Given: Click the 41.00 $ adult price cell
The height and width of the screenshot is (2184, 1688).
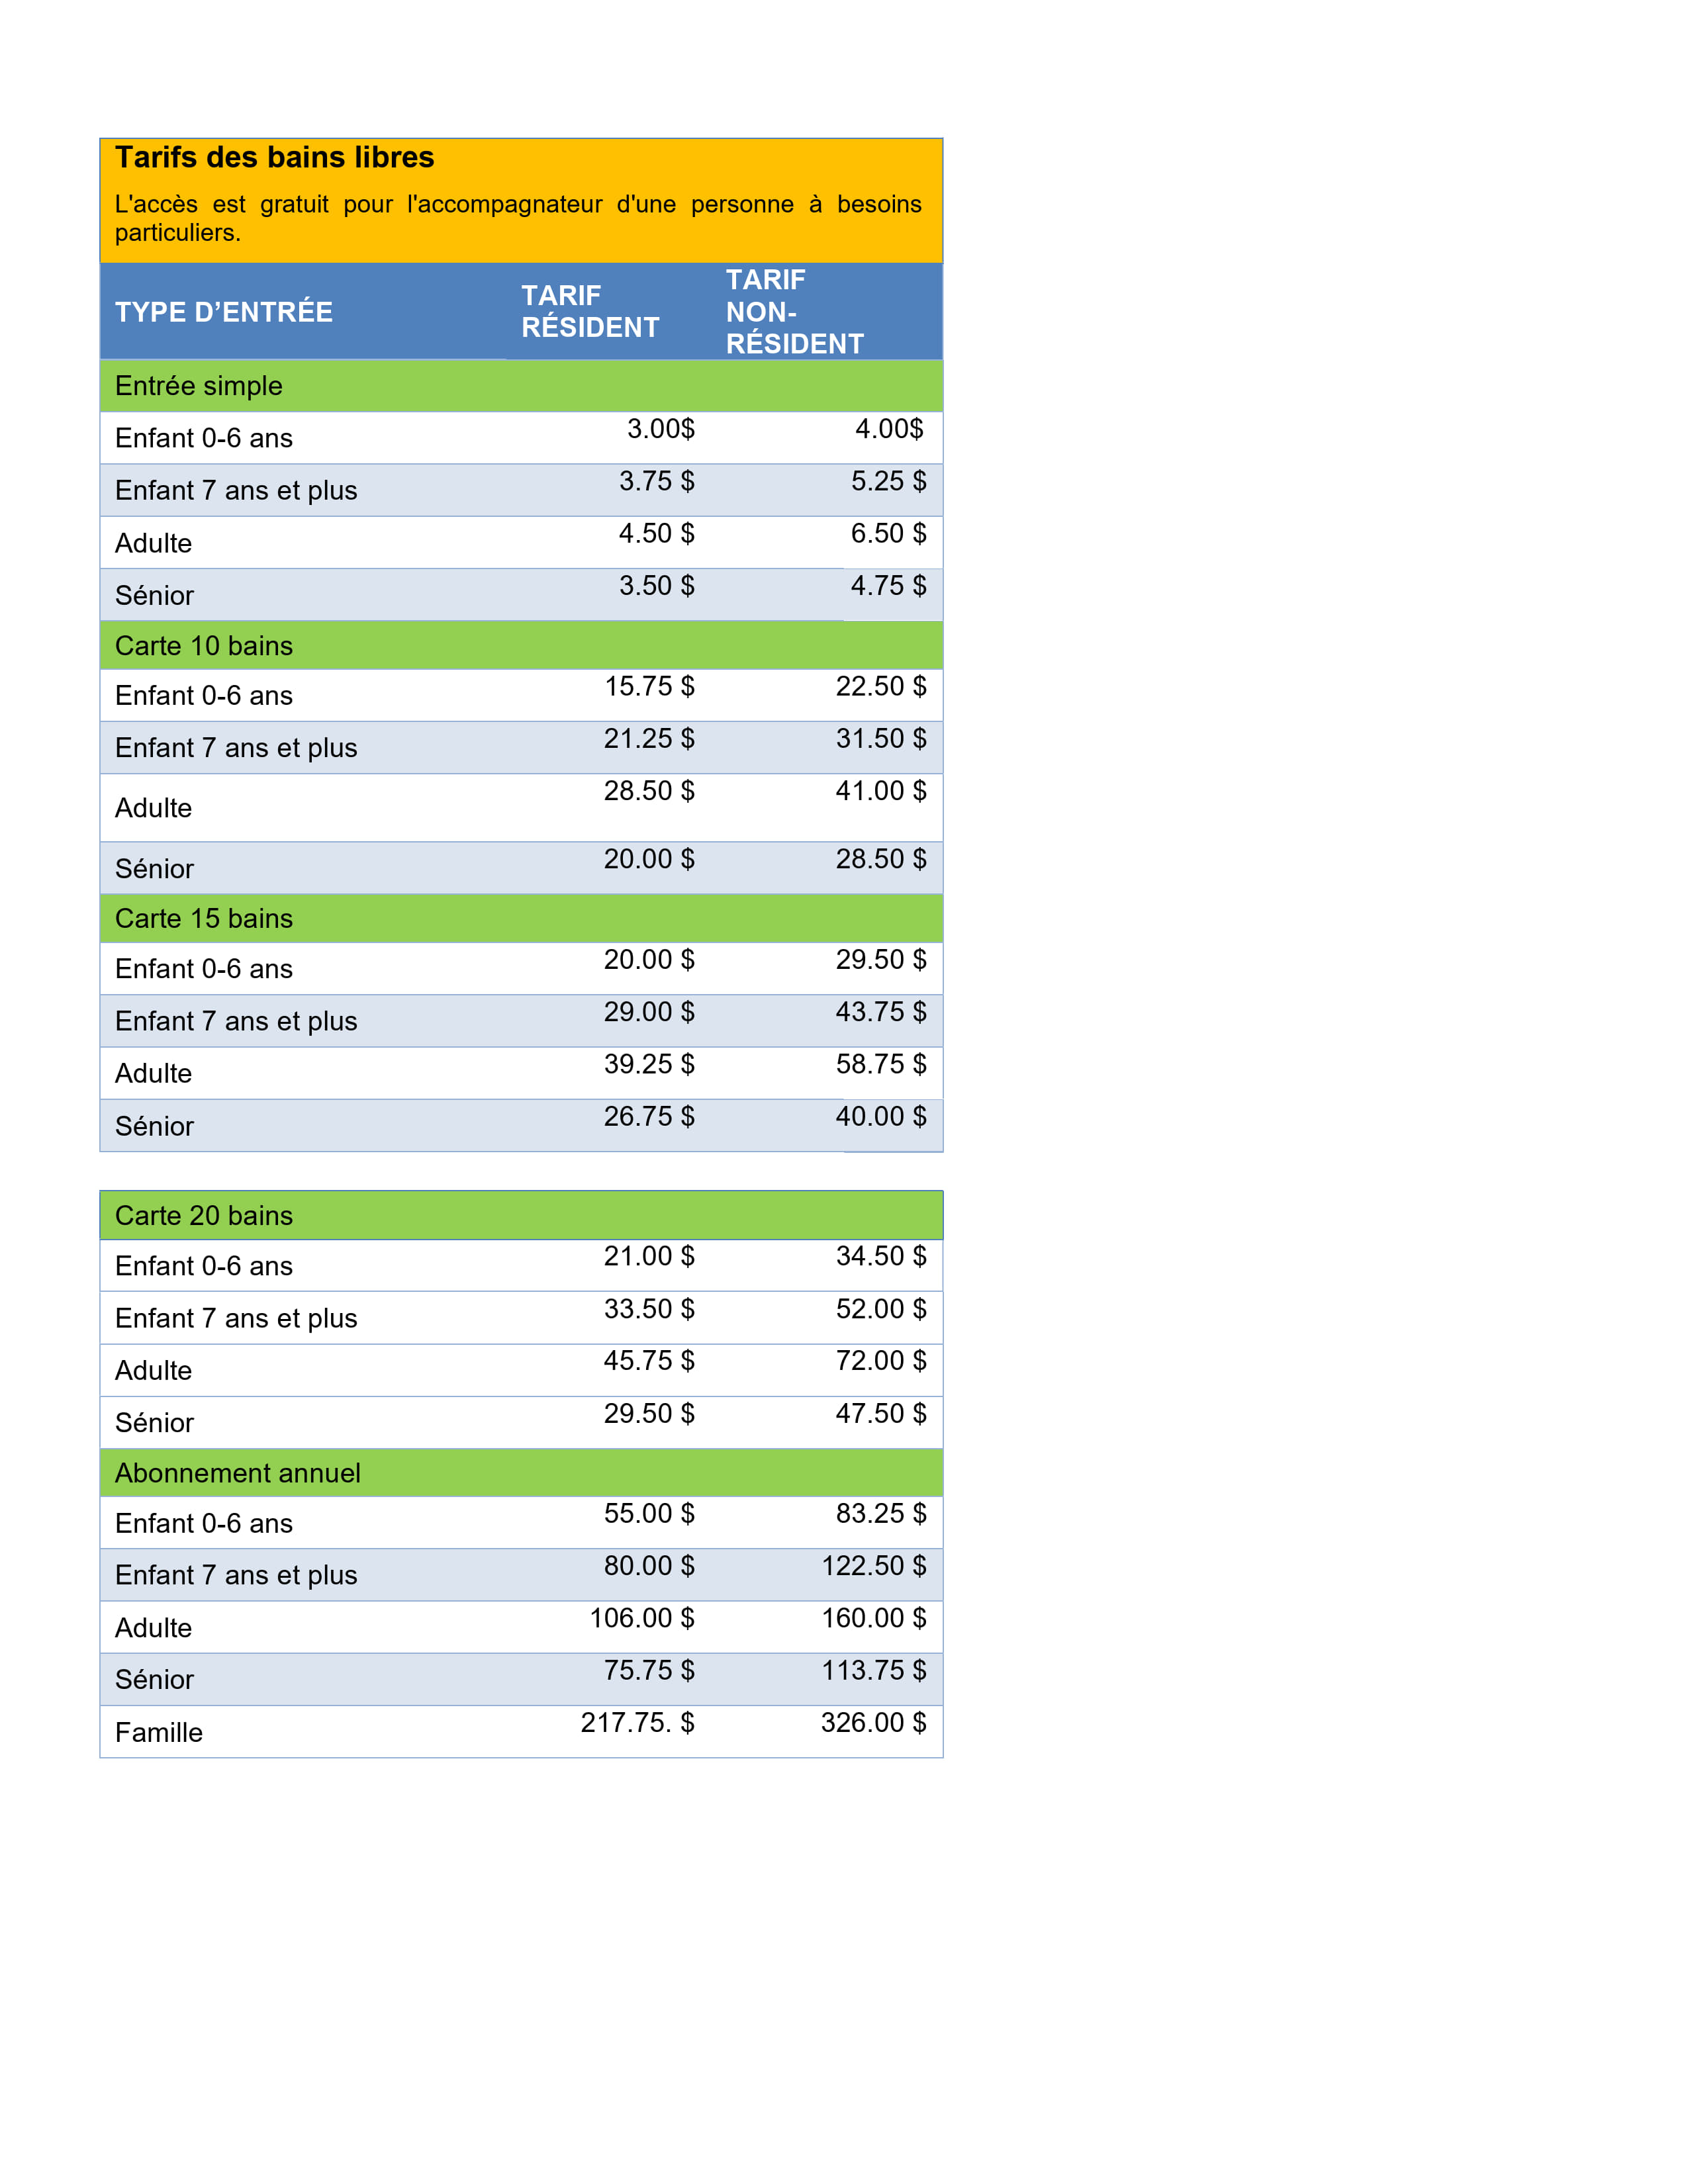Looking at the screenshot, I should [x=881, y=791].
